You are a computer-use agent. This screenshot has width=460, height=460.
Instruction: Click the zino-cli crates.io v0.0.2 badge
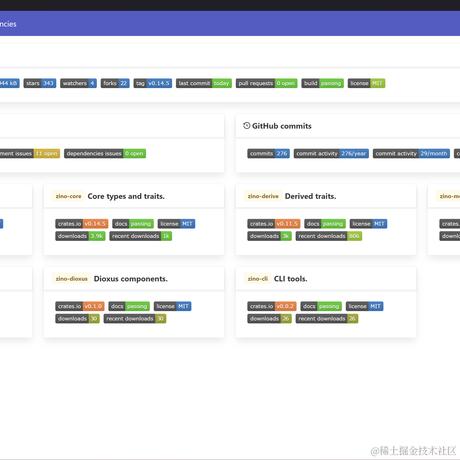pos(272,306)
